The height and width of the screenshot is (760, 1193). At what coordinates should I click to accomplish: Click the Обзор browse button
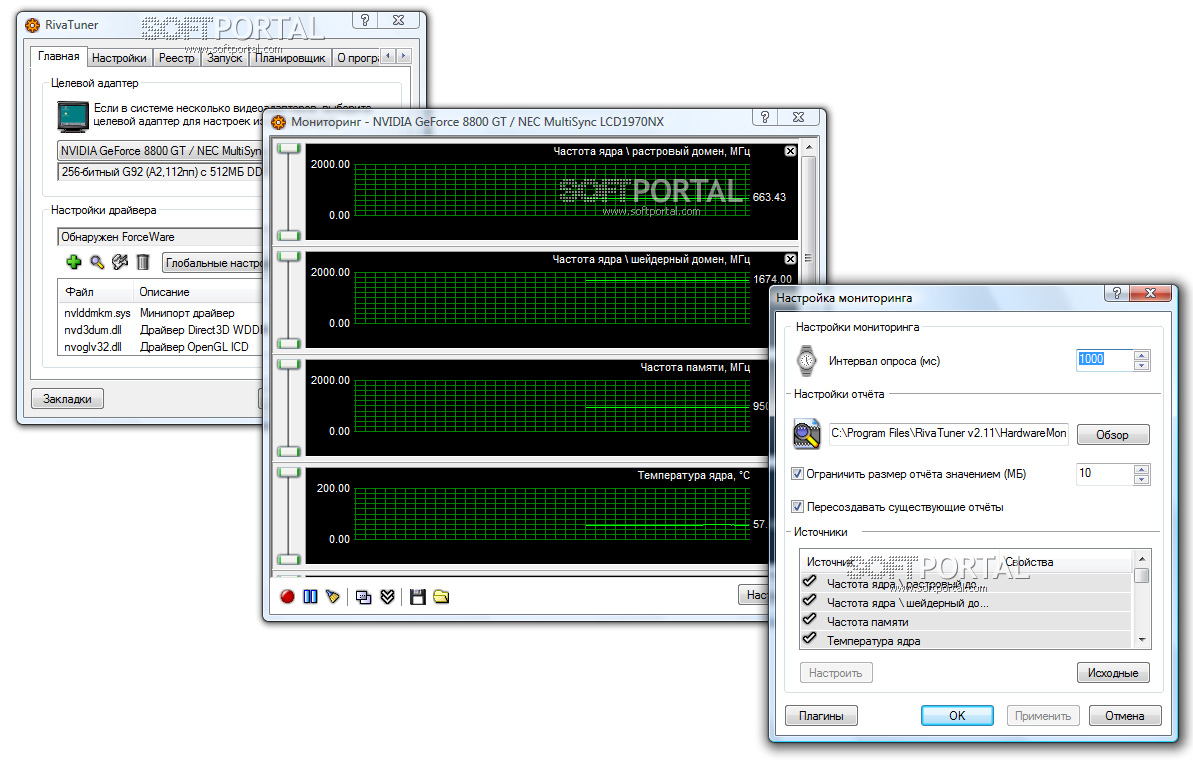1112,434
